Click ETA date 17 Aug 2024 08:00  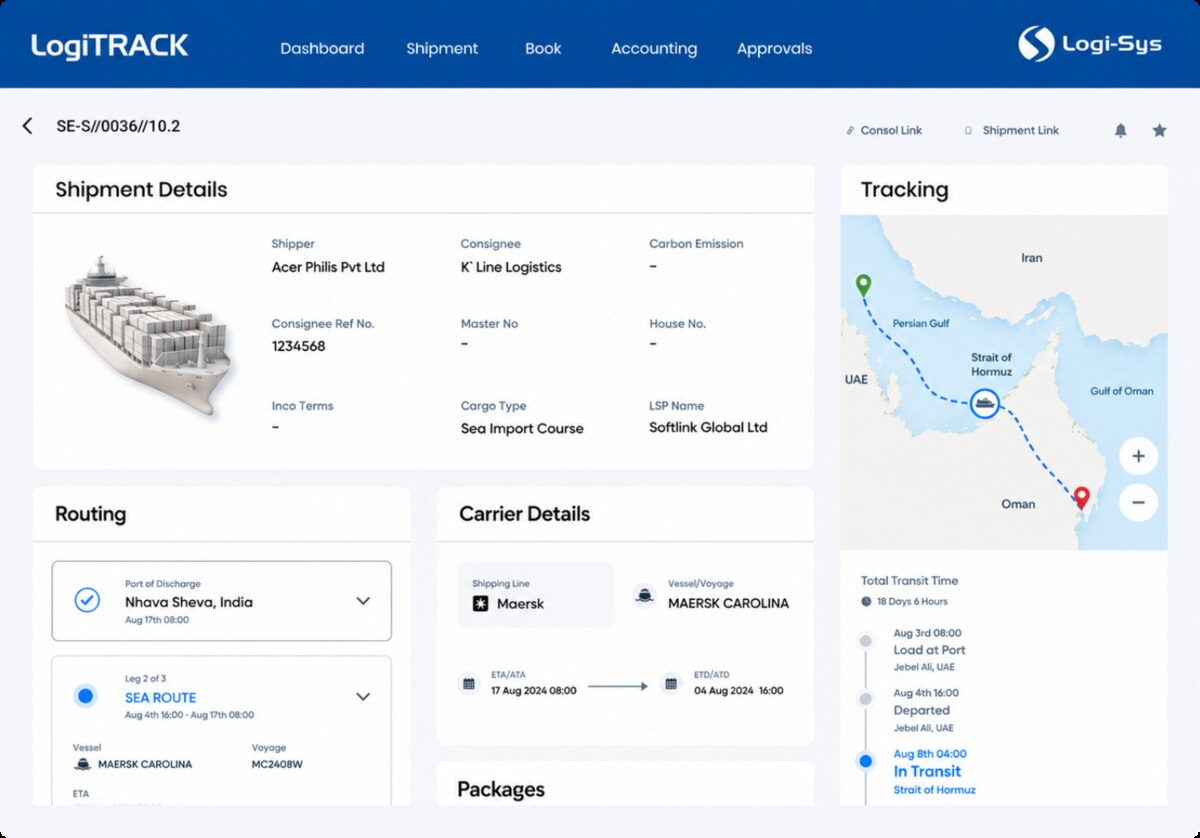point(533,690)
